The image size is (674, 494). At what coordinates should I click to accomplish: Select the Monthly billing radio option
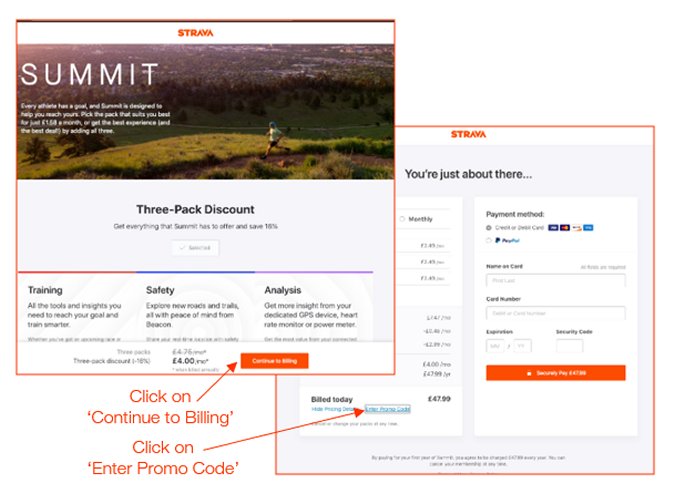(402, 219)
